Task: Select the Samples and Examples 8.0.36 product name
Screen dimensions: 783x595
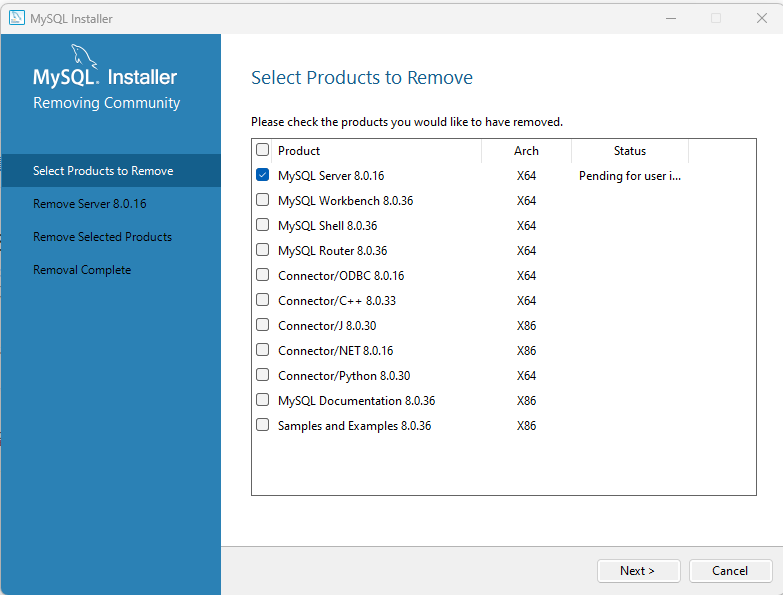Action: tap(355, 425)
